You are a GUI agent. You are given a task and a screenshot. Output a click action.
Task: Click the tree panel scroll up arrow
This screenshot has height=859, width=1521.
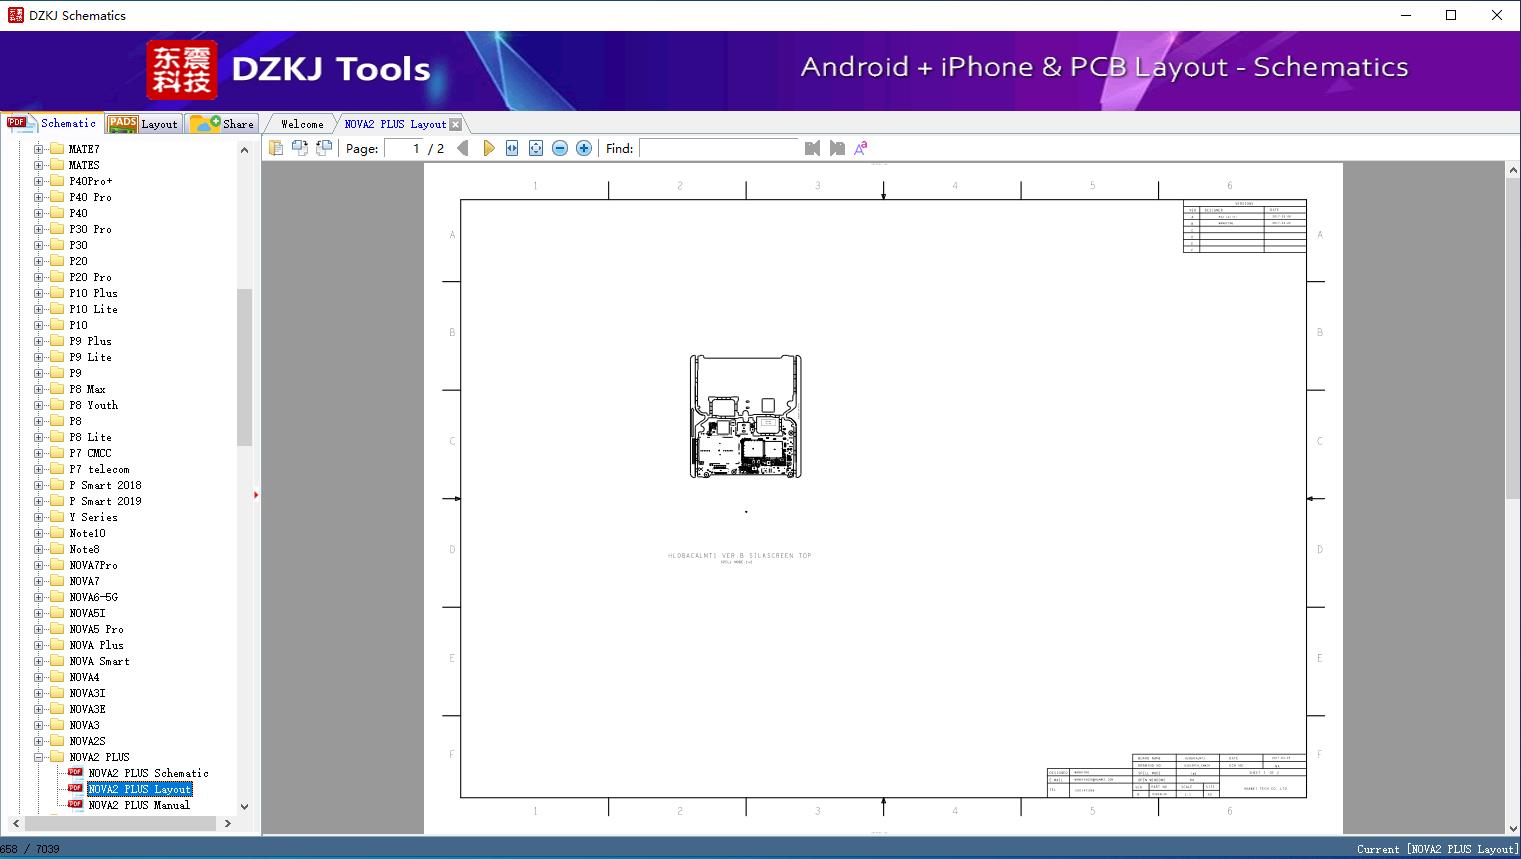pos(244,150)
